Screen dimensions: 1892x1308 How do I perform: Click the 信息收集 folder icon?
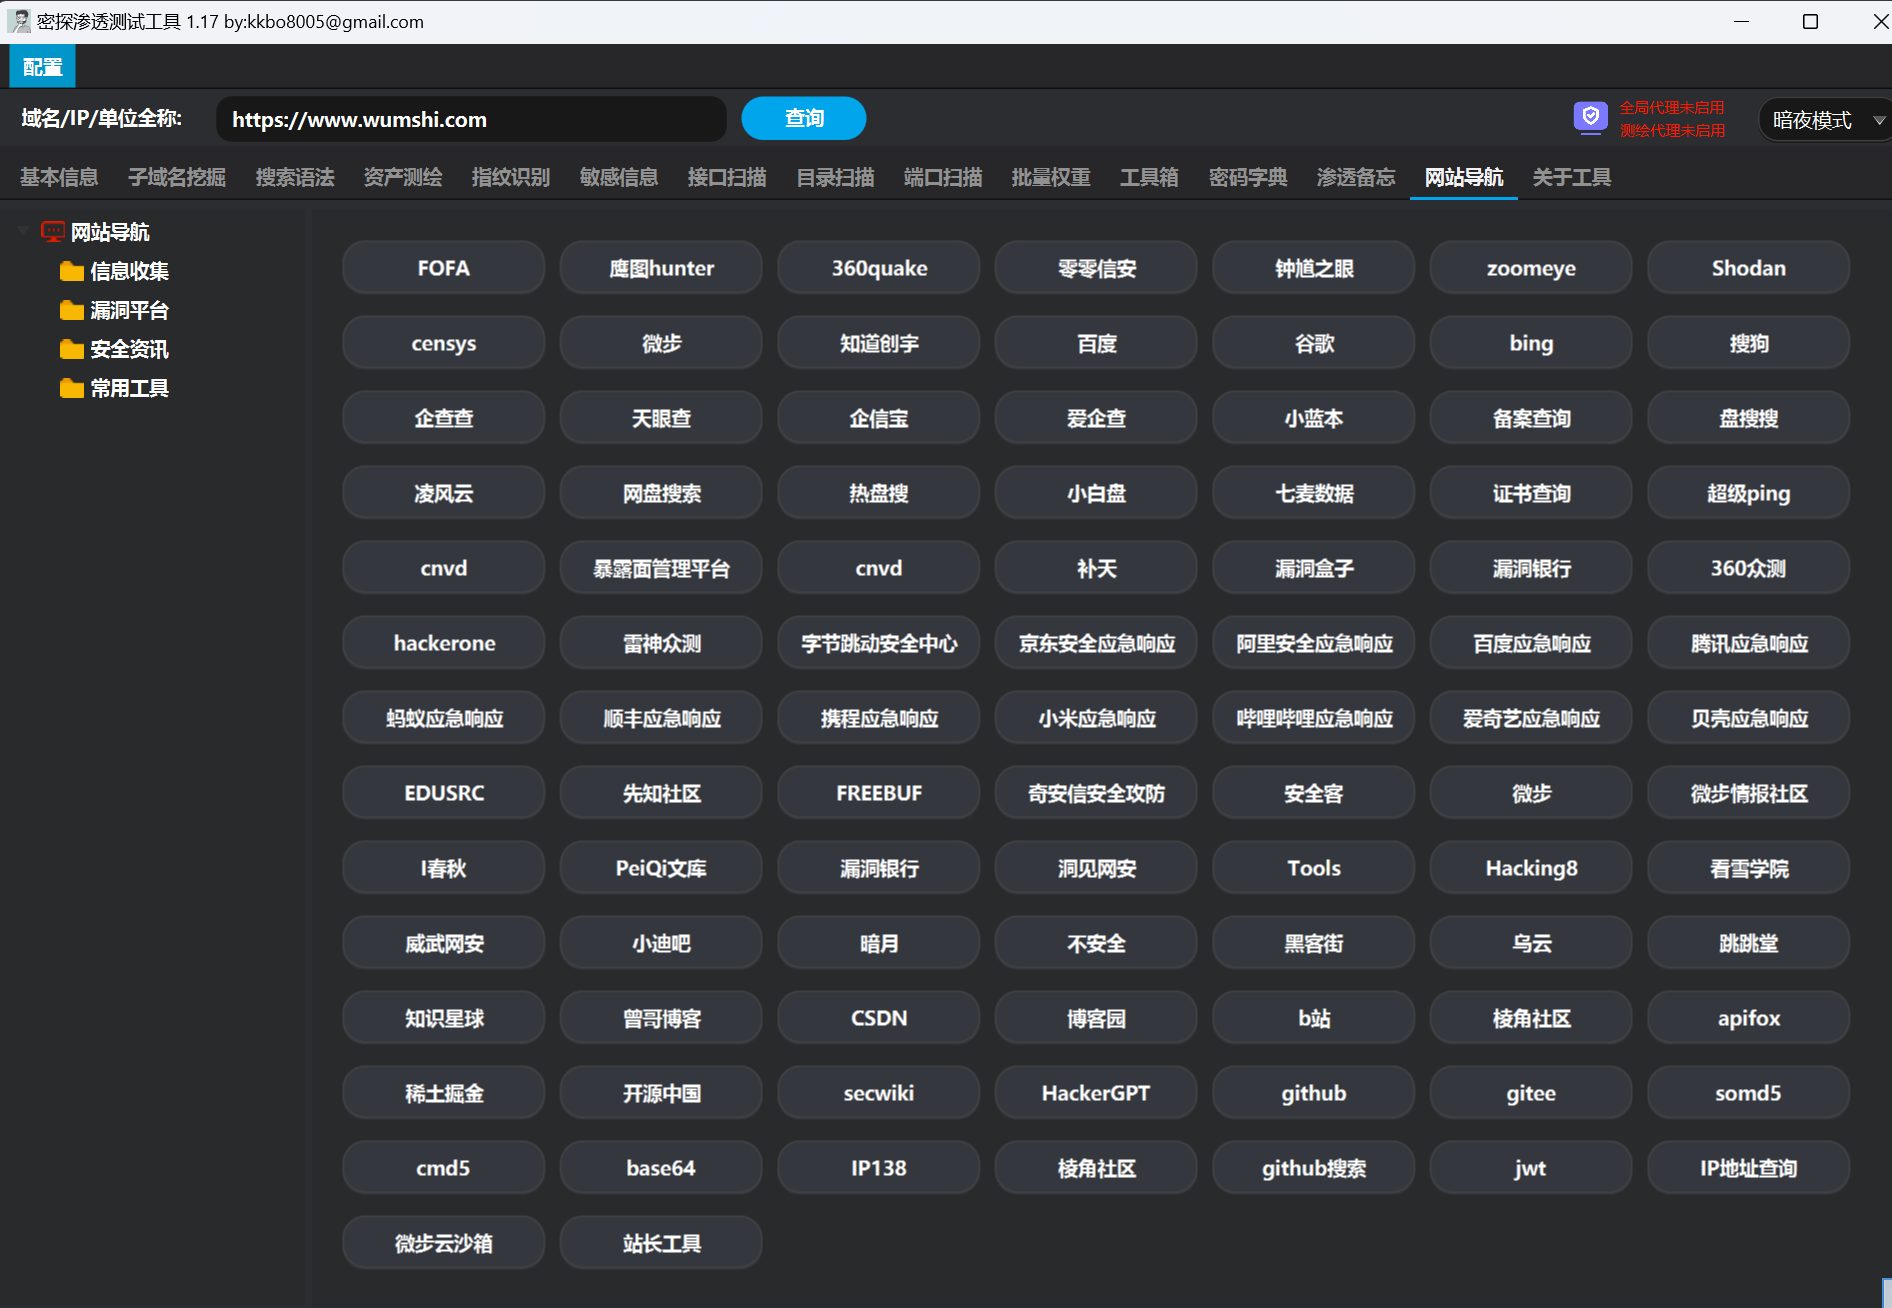(71, 271)
